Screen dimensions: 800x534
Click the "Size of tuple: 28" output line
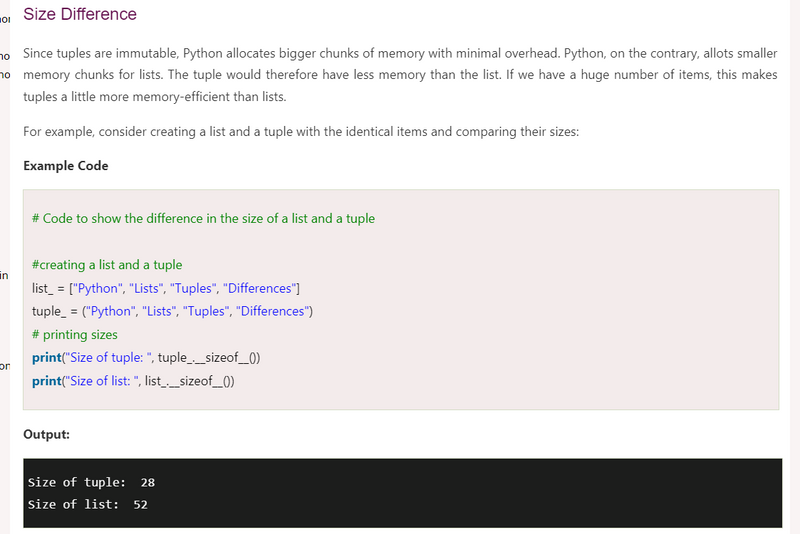point(91,482)
